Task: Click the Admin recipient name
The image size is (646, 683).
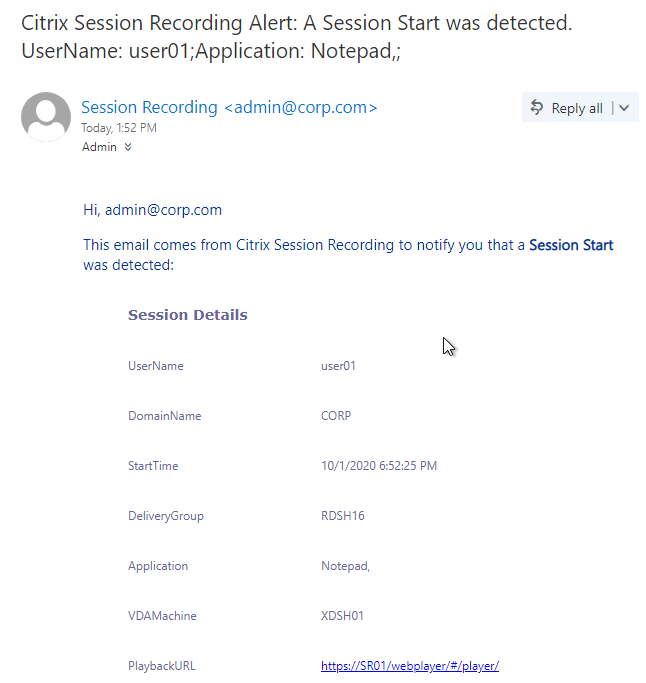Action: point(99,147)
